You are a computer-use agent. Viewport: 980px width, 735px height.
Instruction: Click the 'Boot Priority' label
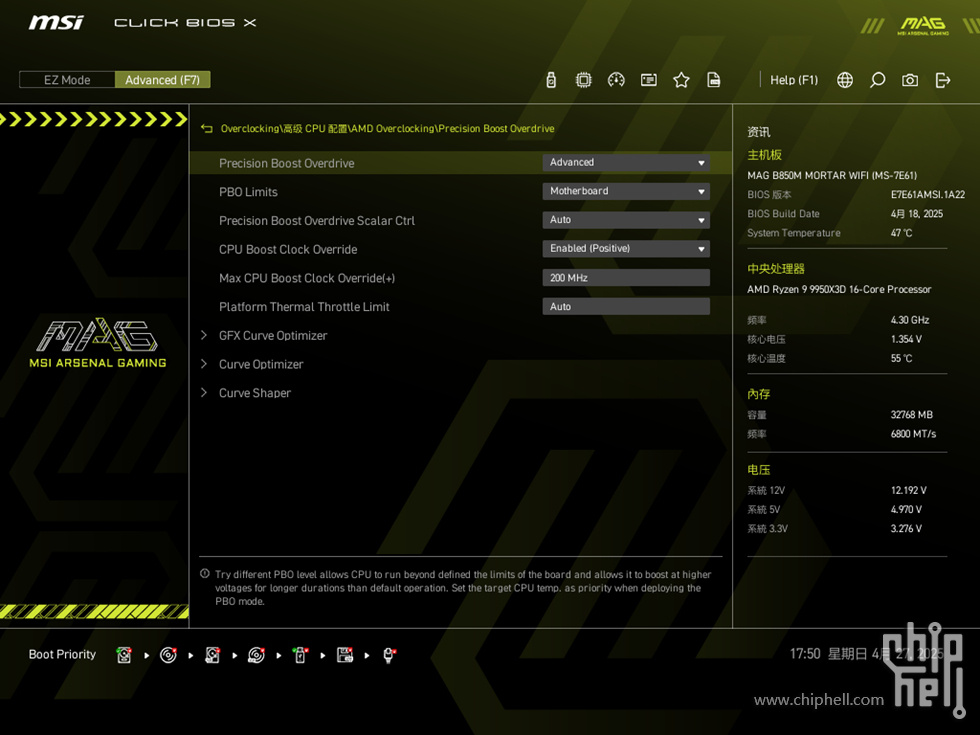[x=62, y=654]
